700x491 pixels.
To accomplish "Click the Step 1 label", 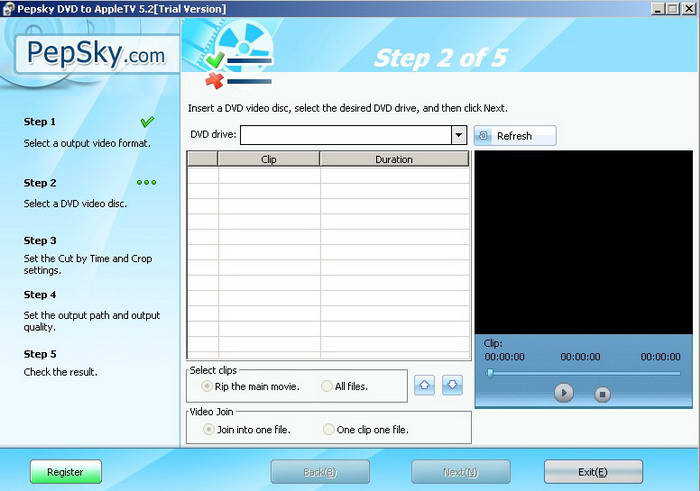I will pos(40,121).
